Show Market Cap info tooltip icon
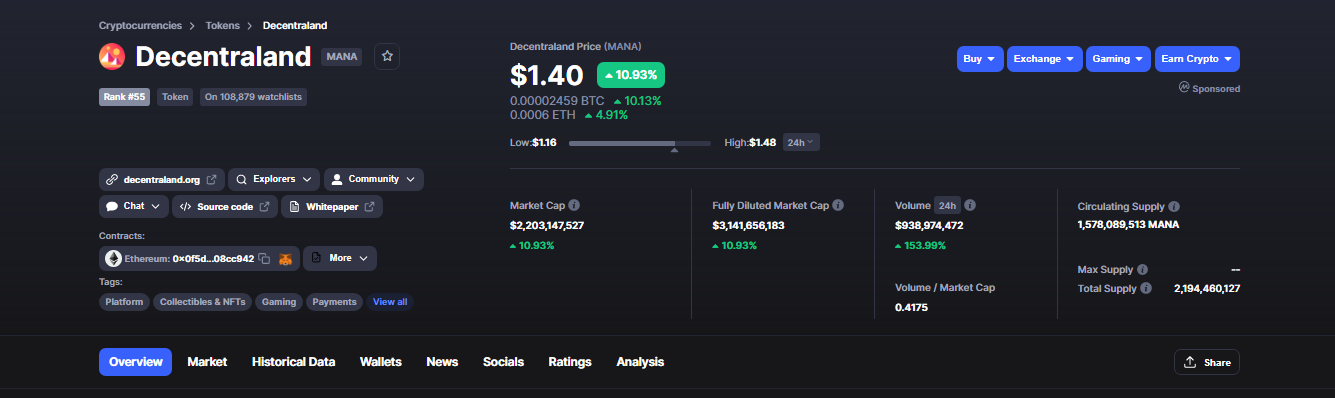The height and width of the screenshot is (398, 1335). [574, 205]
